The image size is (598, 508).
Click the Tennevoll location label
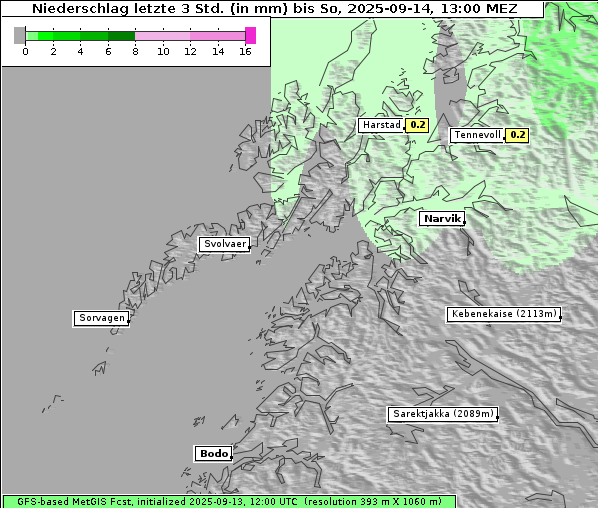(477, 135)
